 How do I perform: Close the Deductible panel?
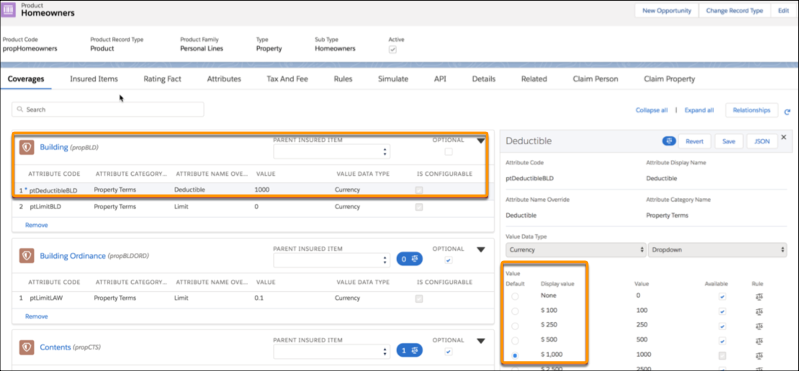tap(784, 137)
